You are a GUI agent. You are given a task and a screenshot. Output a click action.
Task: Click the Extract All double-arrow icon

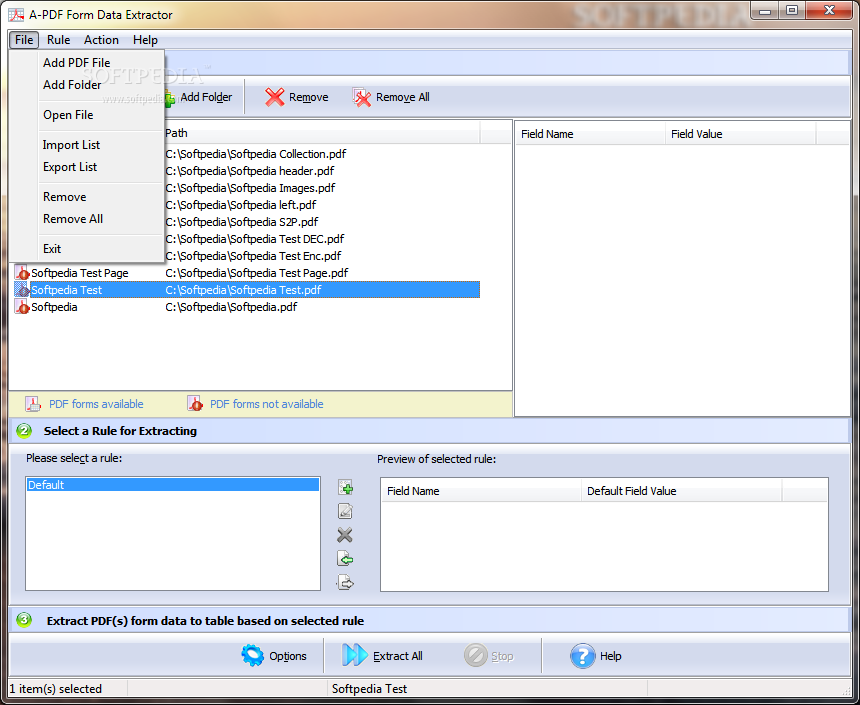tap(355, 656)
